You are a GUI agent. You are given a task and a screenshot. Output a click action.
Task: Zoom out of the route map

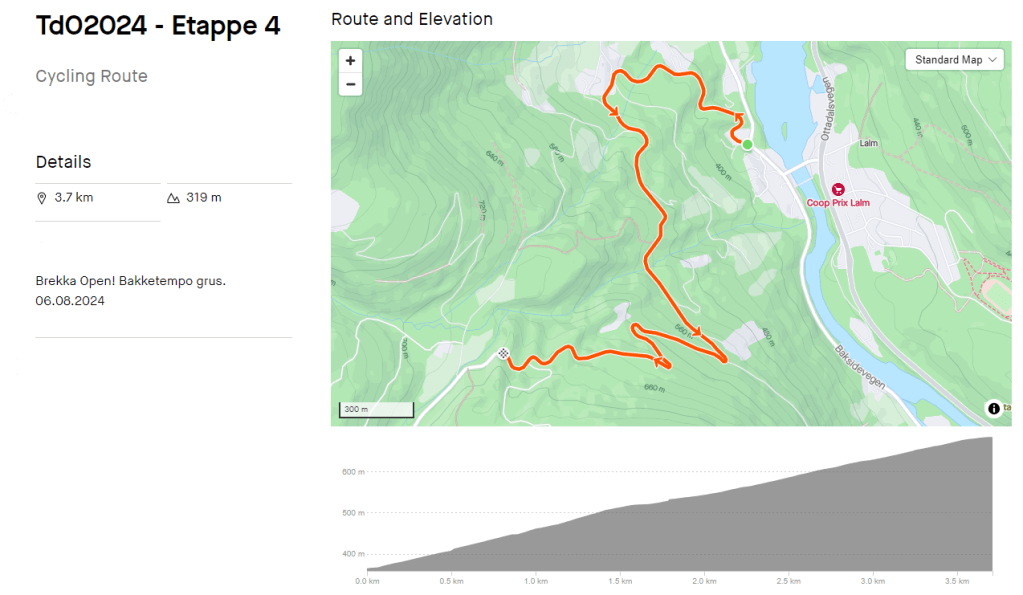click(x=350, y=84)
